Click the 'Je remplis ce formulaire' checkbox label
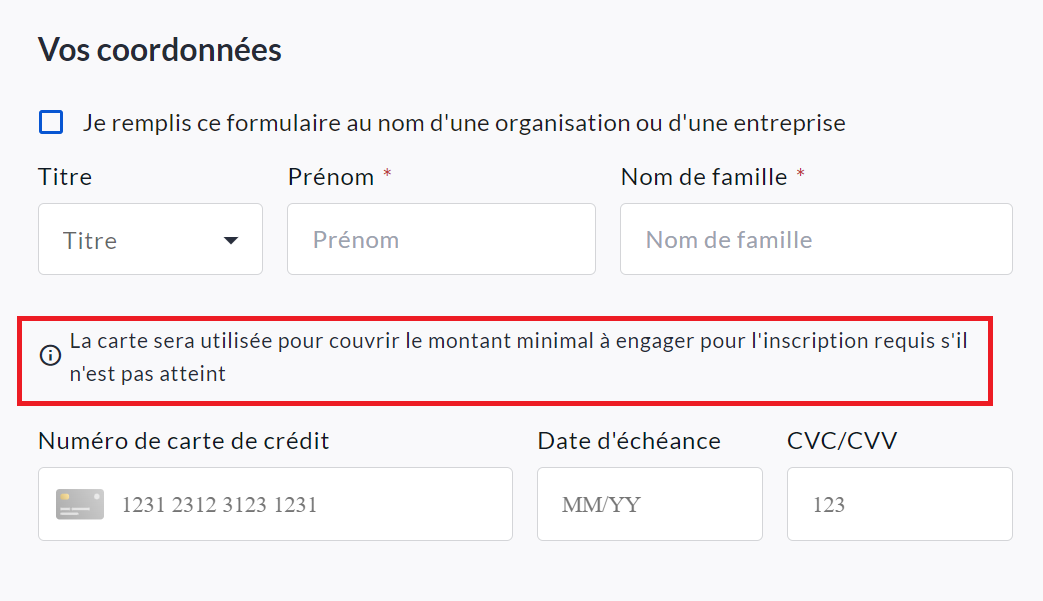The width and height of the screenshot is (1043, 601). tap(464, 123)
